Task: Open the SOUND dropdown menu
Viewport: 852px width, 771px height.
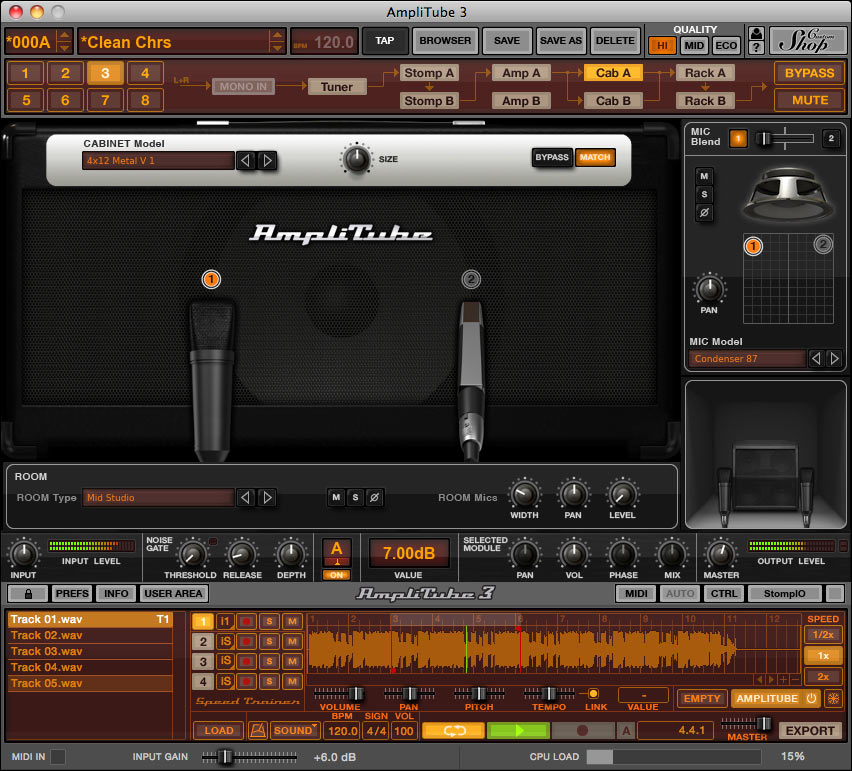Action: (294, 730)
